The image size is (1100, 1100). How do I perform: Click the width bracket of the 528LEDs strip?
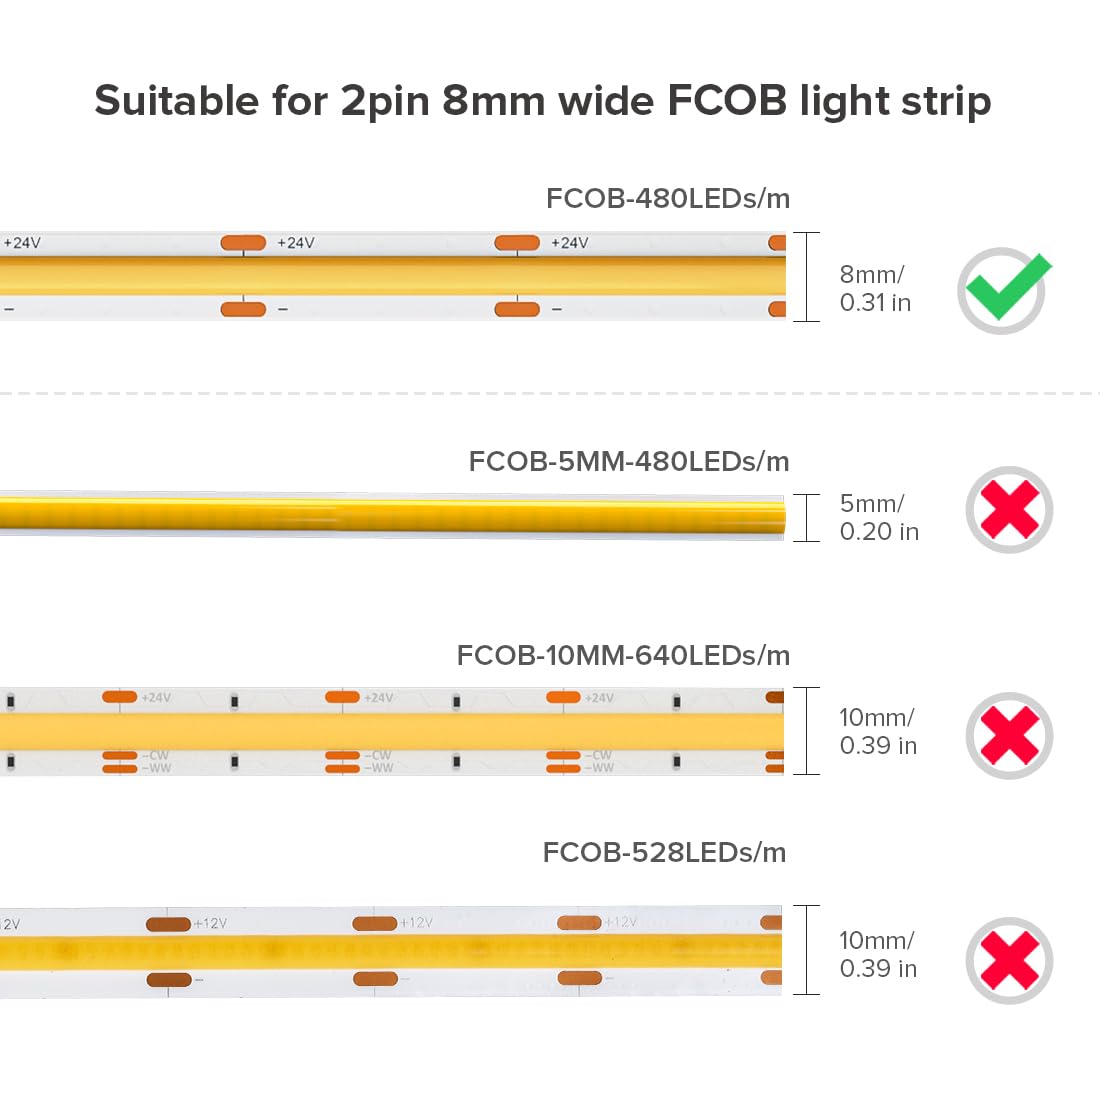coord(807,950)
